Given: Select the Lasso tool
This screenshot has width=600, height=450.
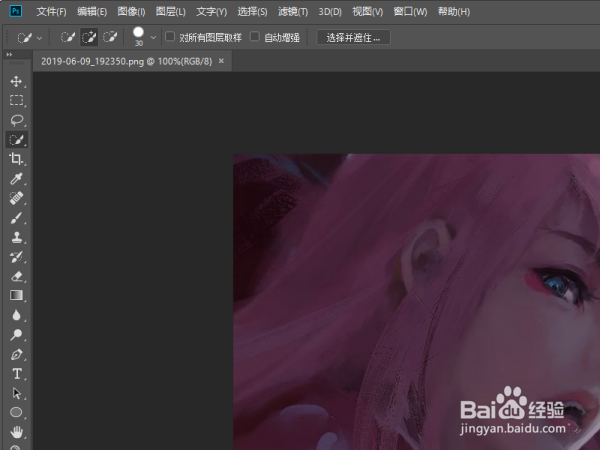Looking at the screenshot, I should point(16,120).
